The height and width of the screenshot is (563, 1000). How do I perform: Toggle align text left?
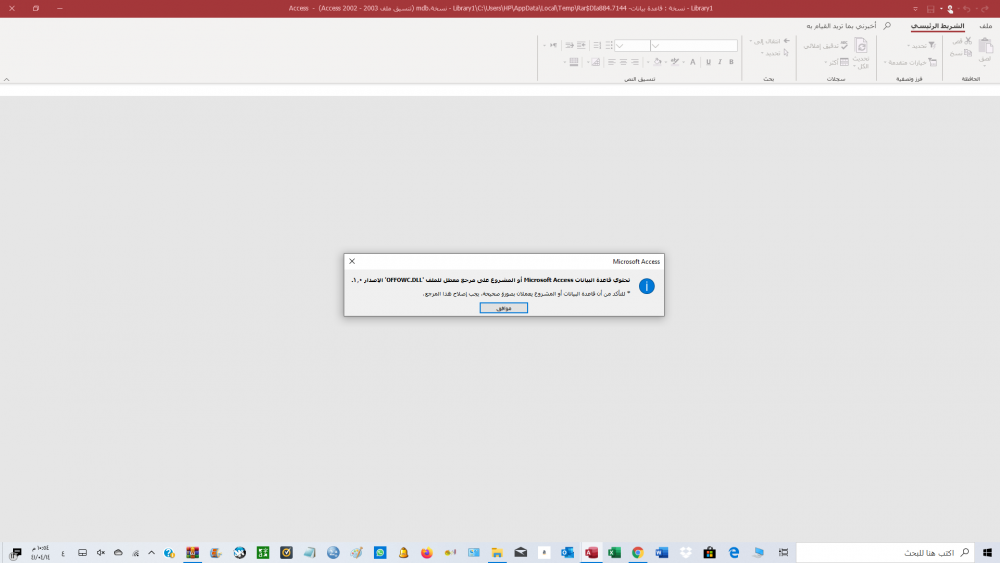click(x=612, y=62)
